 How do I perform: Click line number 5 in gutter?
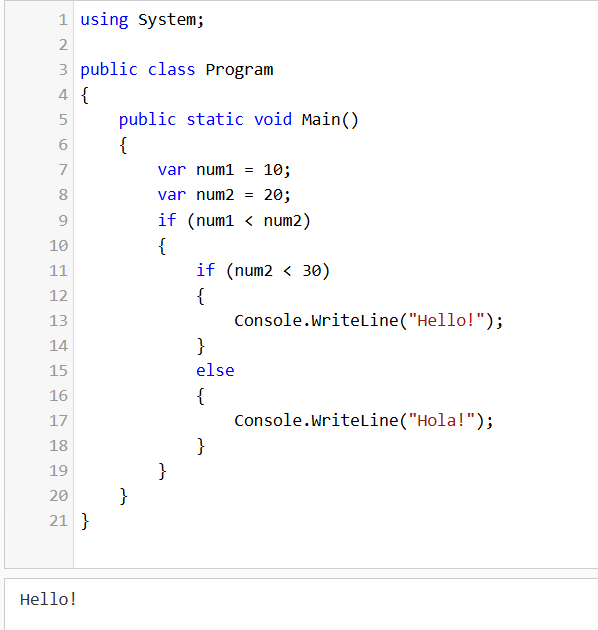click(63, 120)
